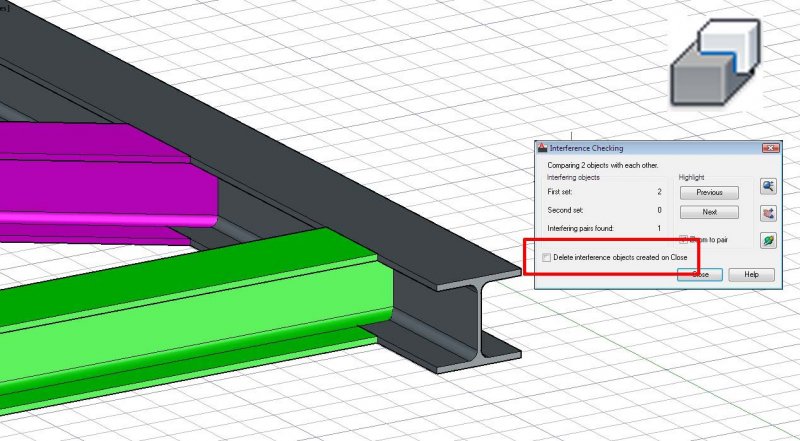The width and height of the screenshot is (800, 441).
Task: Click the 'Interfering pairs found:' label
Action: click(581, 229)
